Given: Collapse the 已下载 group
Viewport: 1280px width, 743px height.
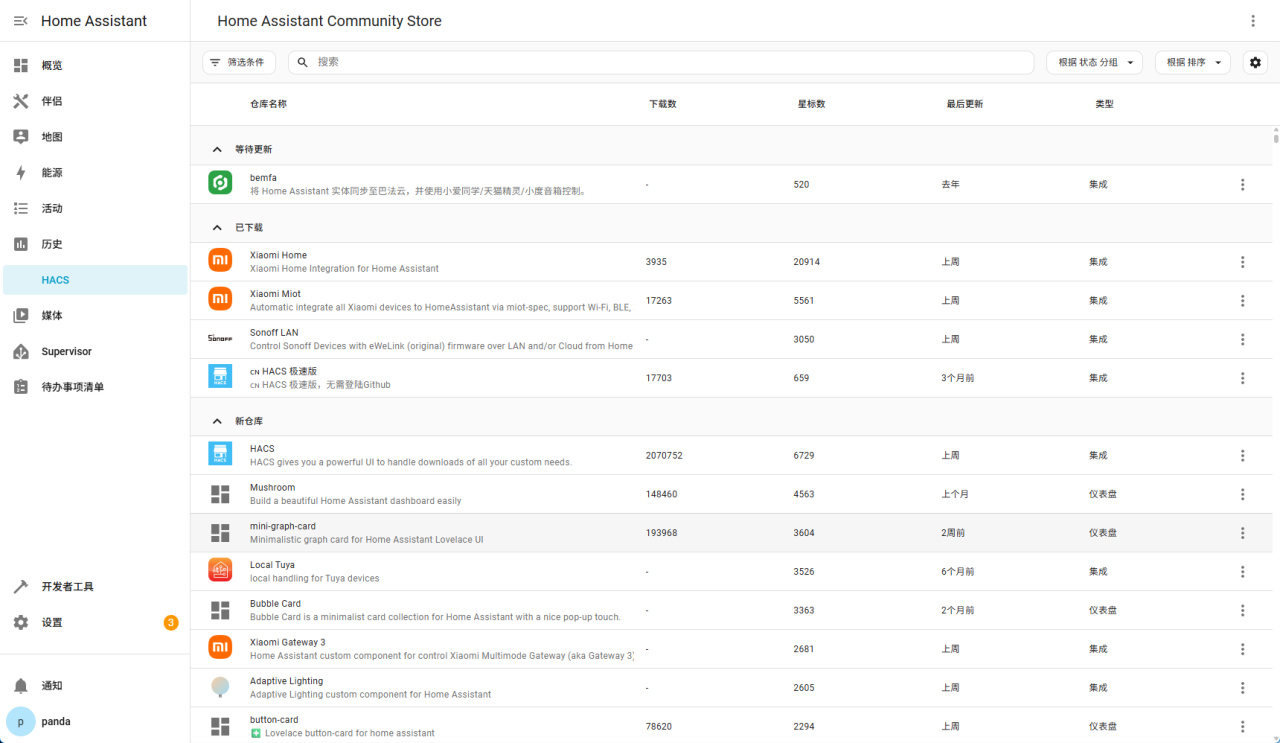Looking at the screenshot, I should point(217,227).
